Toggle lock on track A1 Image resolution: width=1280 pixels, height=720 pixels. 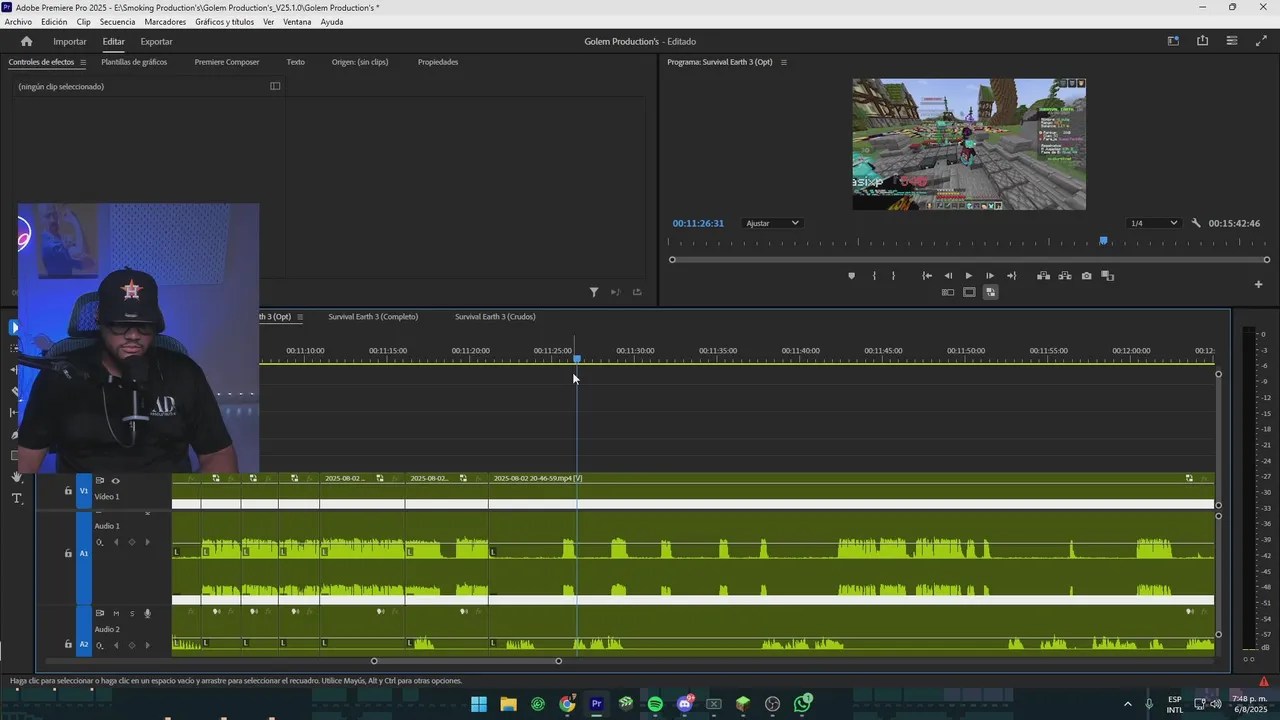68,553
